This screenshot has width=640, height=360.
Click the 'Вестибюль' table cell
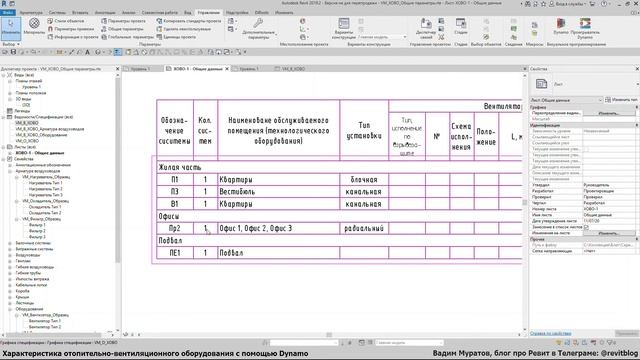point(278,191)
